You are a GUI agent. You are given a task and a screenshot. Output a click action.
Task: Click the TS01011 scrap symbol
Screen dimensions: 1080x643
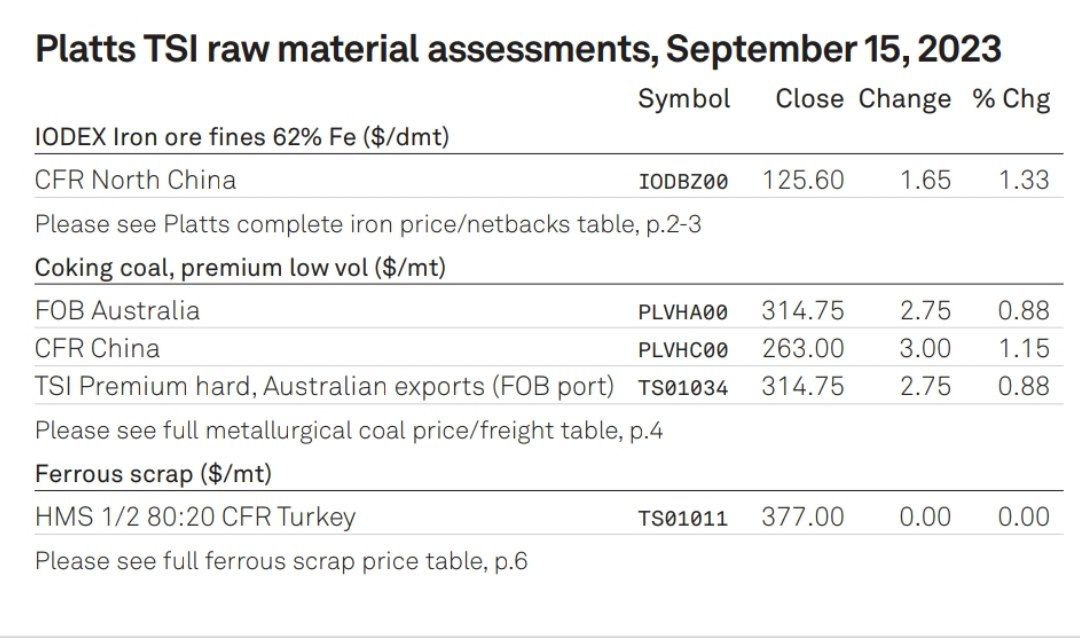tap(683, 518)
